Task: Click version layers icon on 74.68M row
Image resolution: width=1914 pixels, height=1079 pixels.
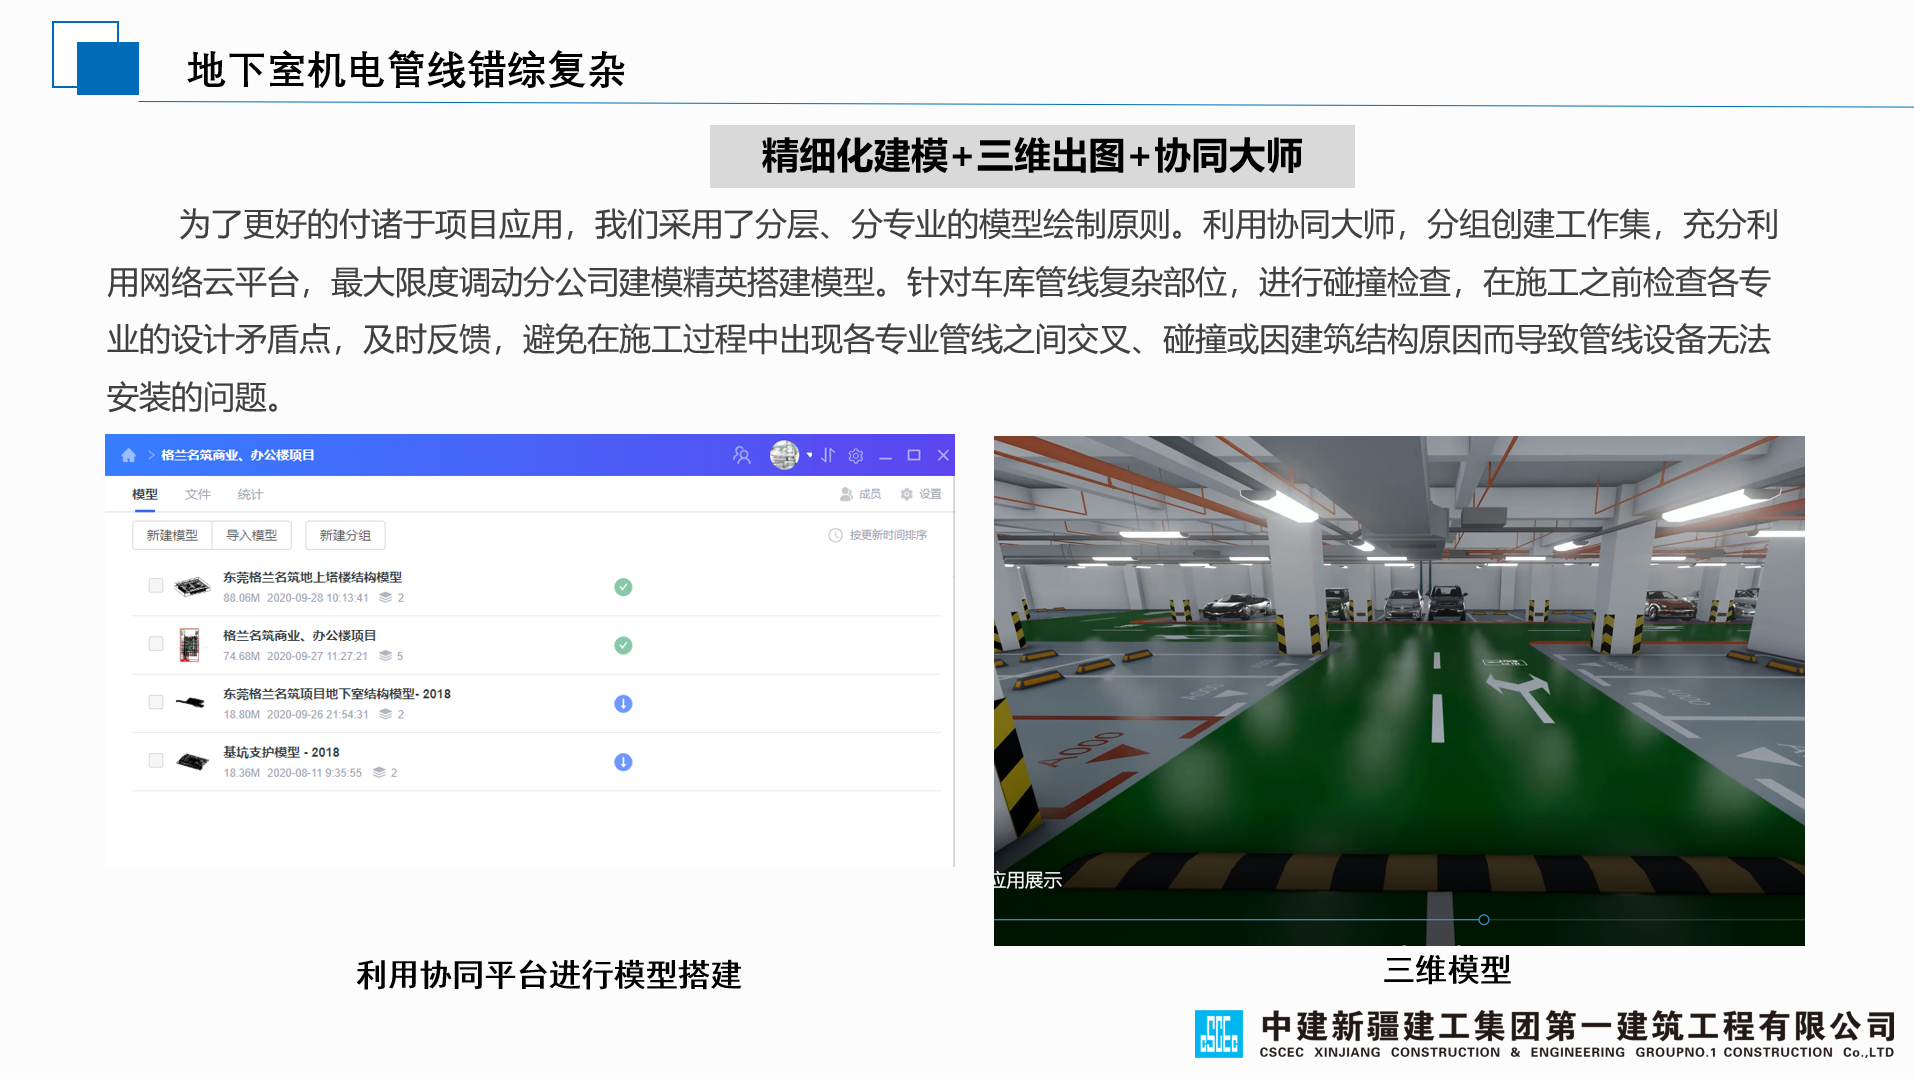Action: 385,656
